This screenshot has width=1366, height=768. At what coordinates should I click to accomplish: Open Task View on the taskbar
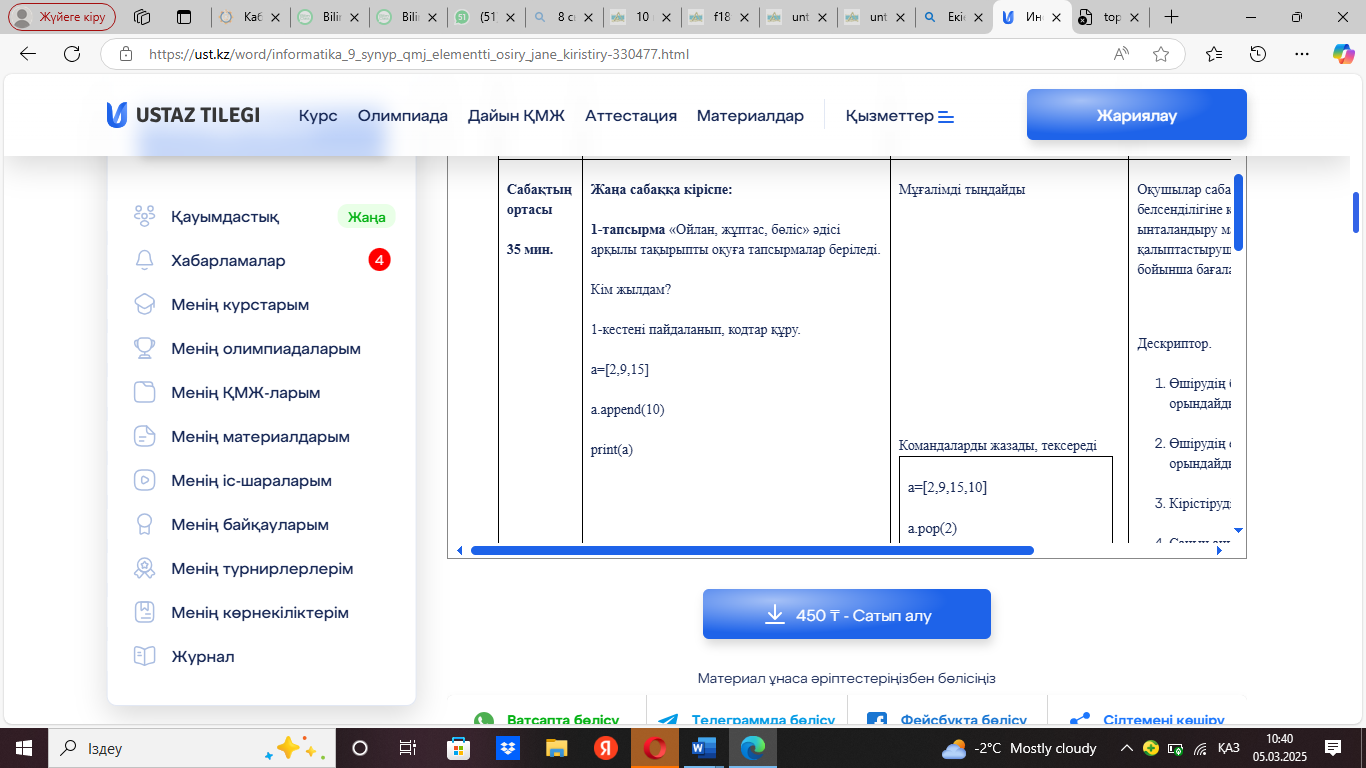[x=408, y=748]
